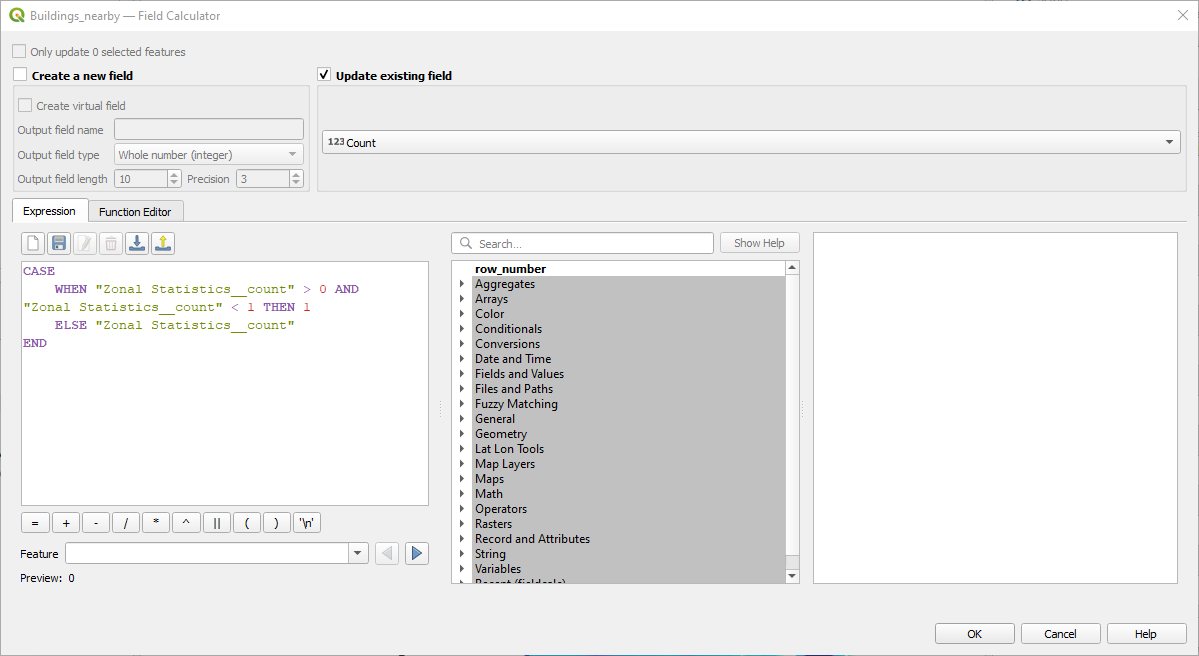1199x656 pixels.
Task: Expand the Geometry function group
Action: [462, 434]
